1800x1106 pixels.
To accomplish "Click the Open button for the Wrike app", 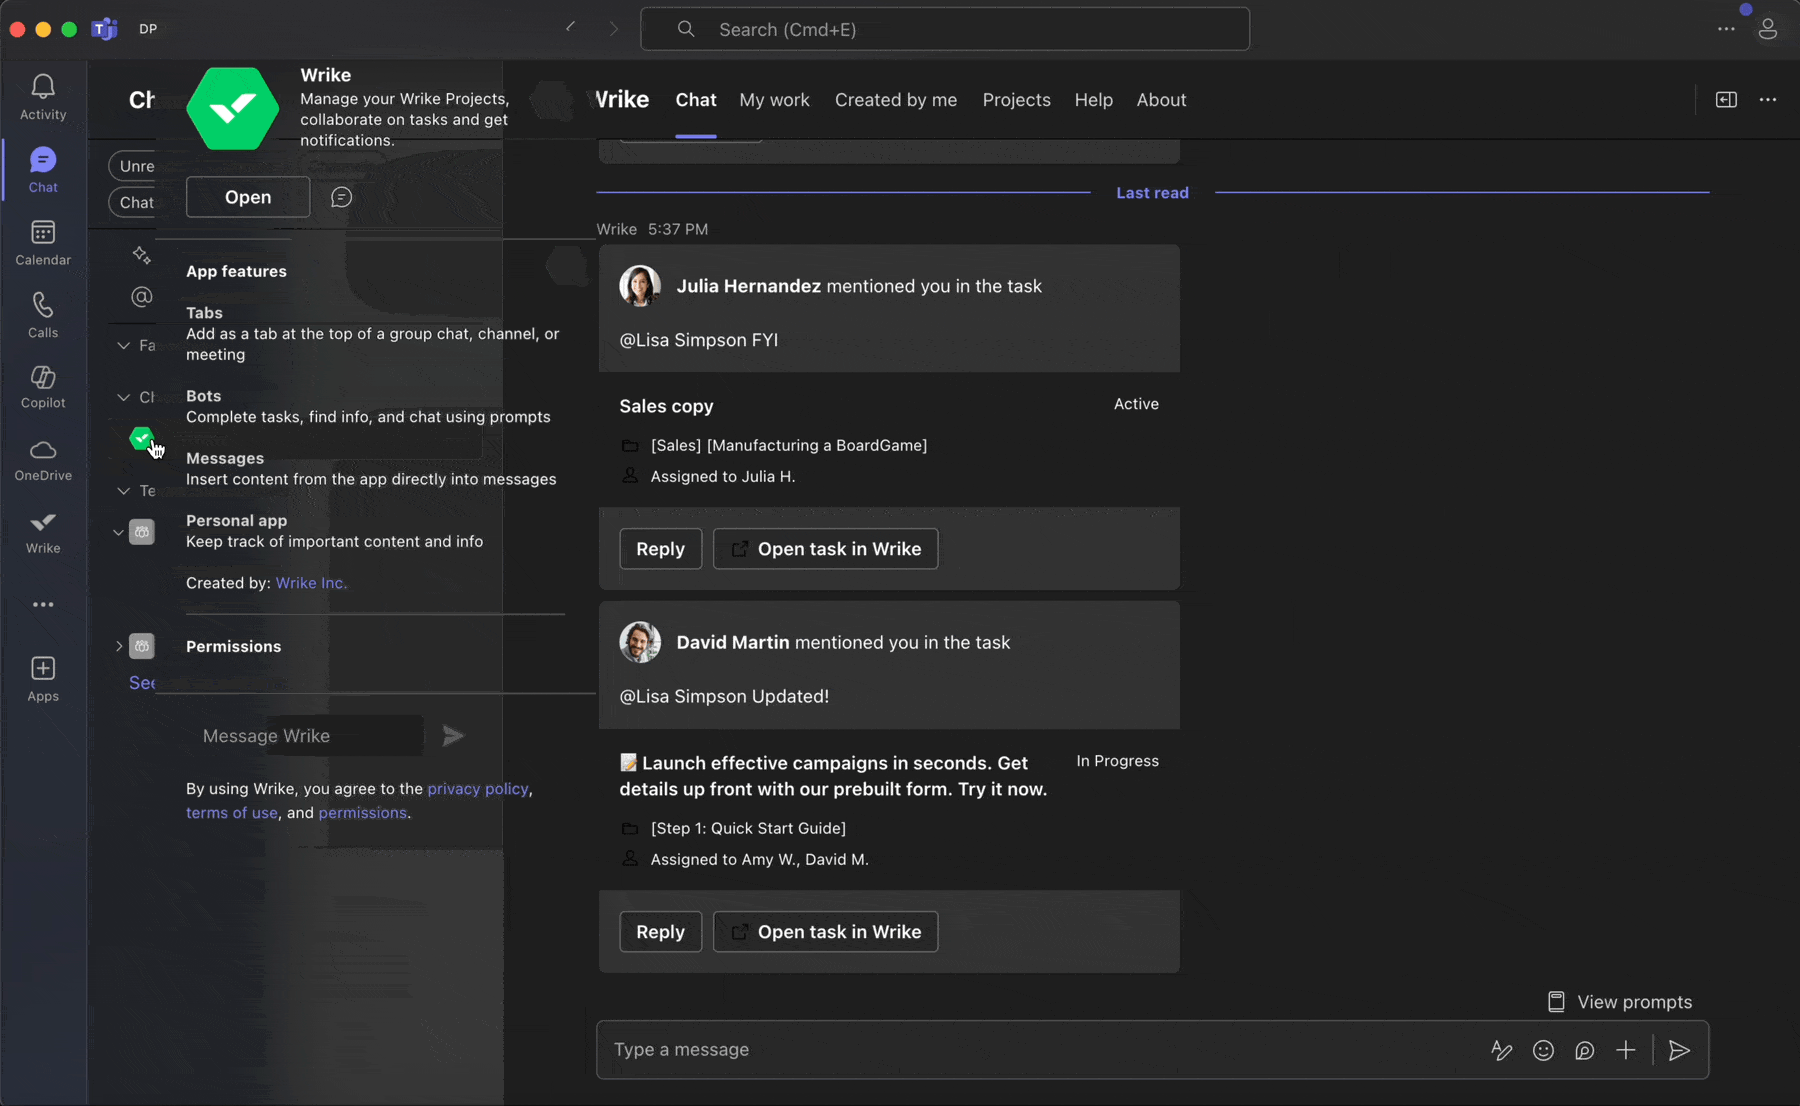I will (247, 196).
